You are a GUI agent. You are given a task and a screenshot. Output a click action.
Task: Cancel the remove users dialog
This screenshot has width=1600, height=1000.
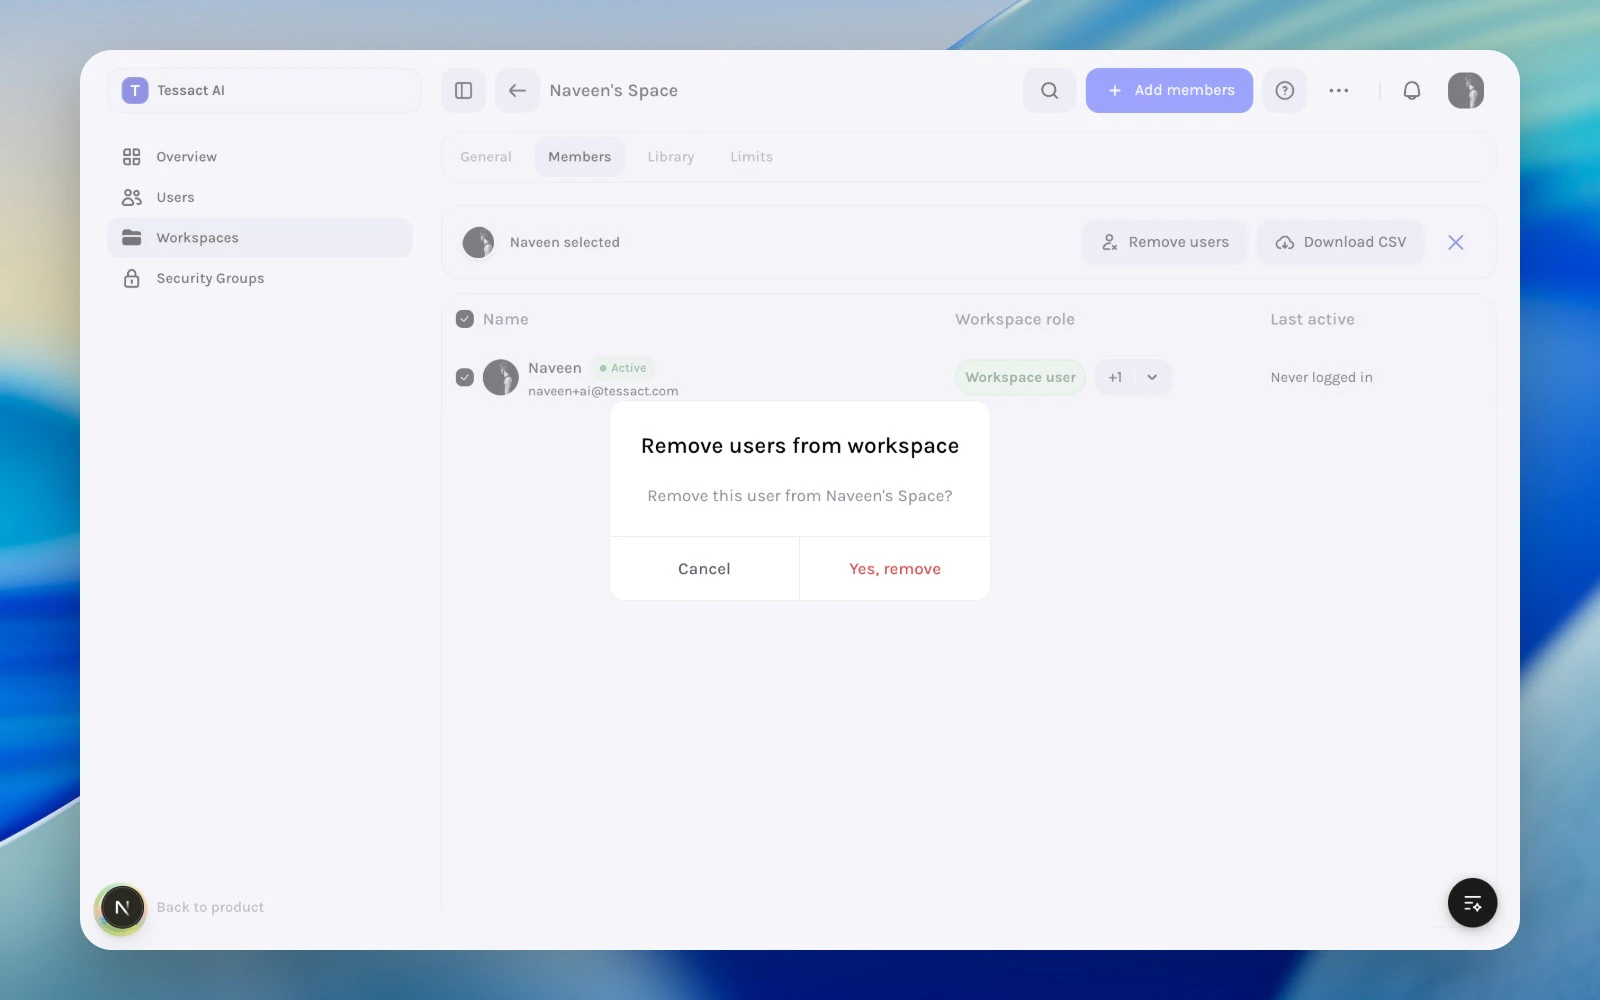pyautogui.click(x=704, y=569)
